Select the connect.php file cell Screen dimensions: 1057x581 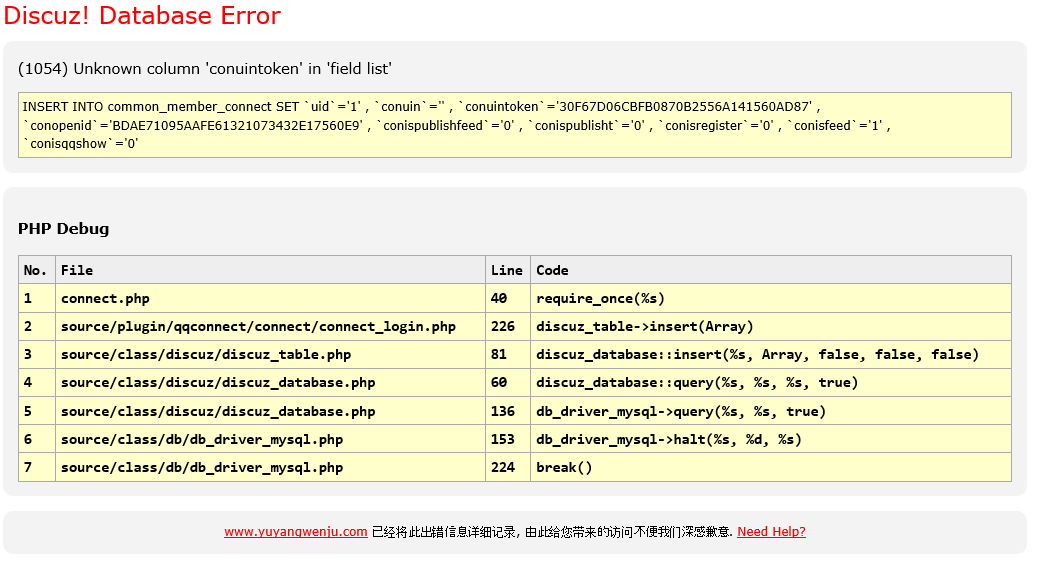[x=270, y=299]
